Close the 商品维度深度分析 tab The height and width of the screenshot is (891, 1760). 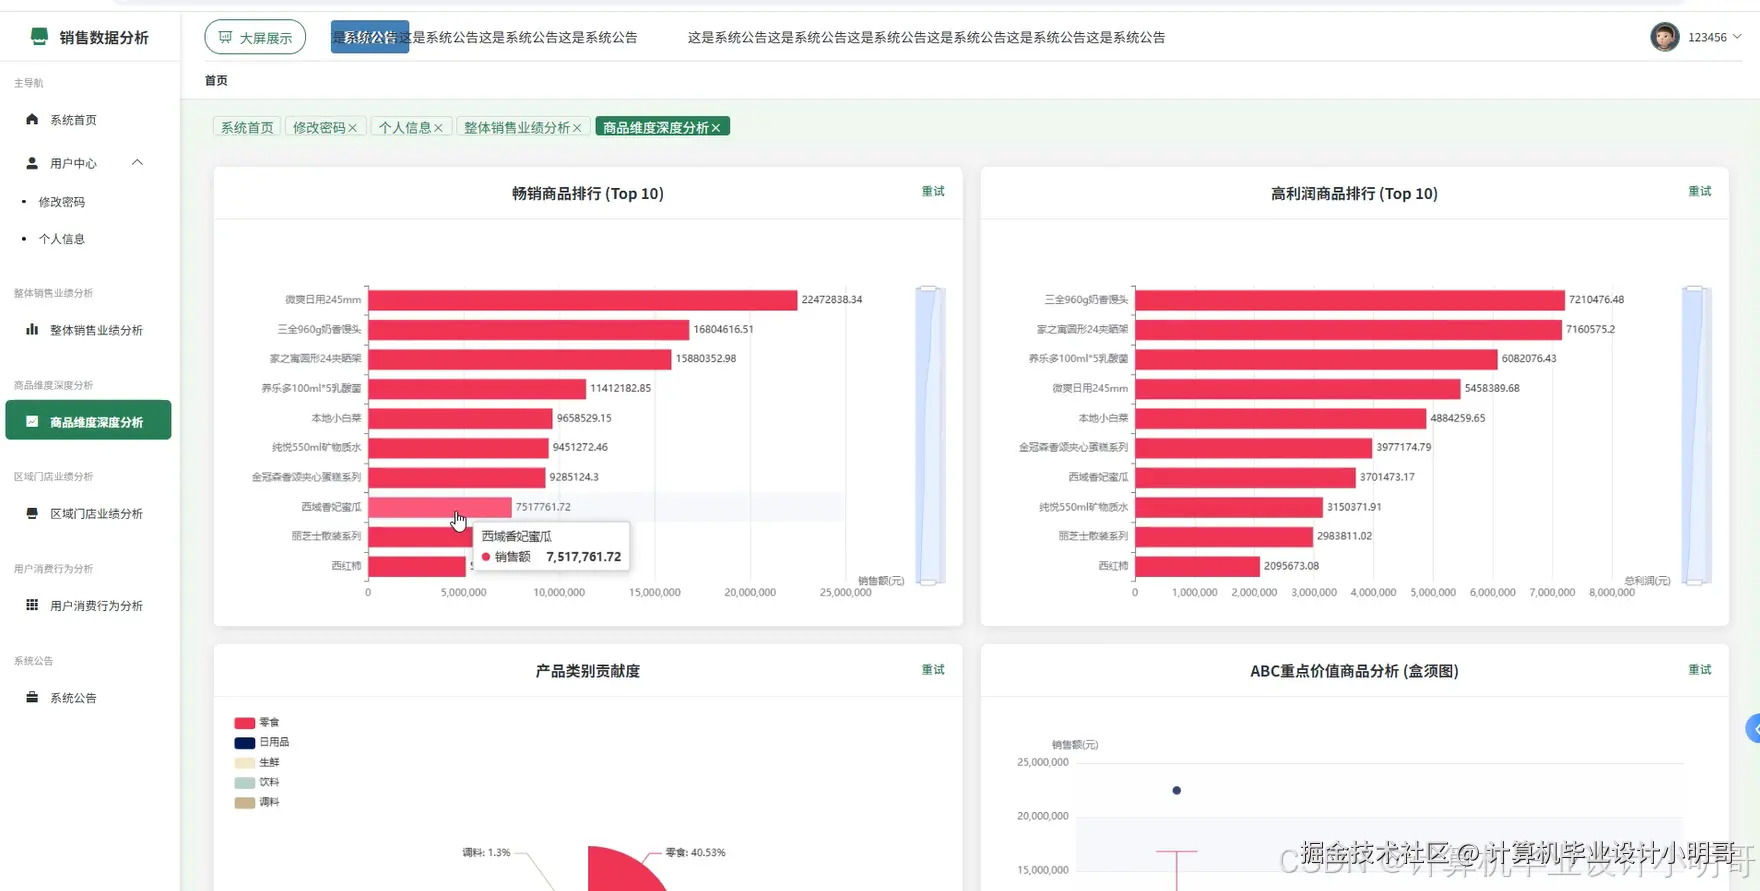[x=716, y=128]
